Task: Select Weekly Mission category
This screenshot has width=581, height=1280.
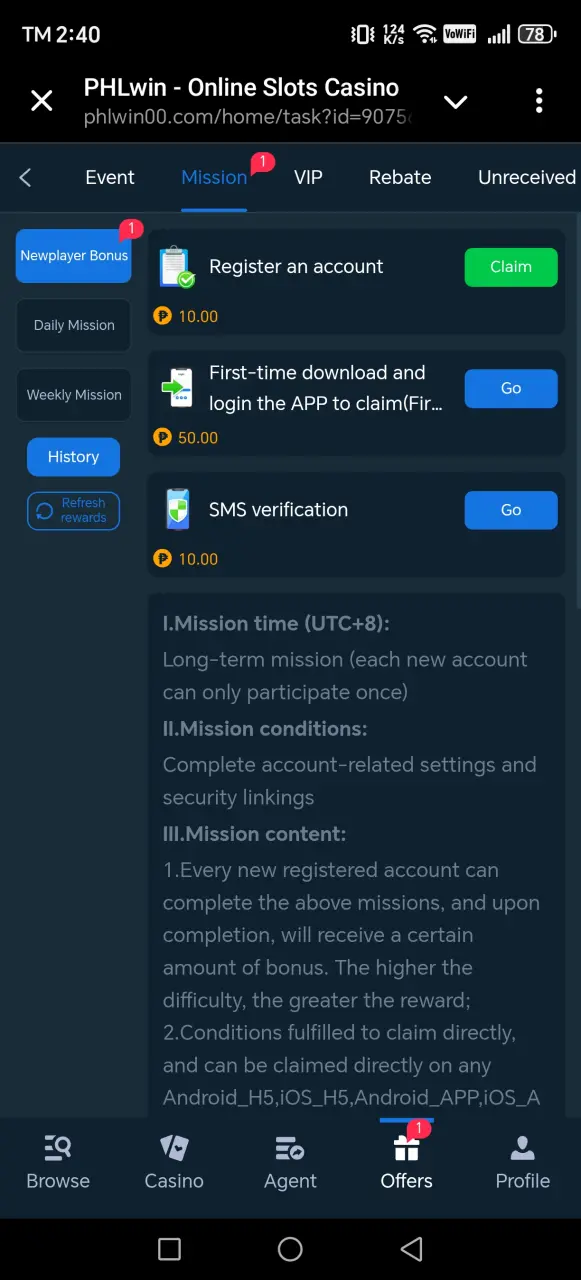Action: [74, 395]
